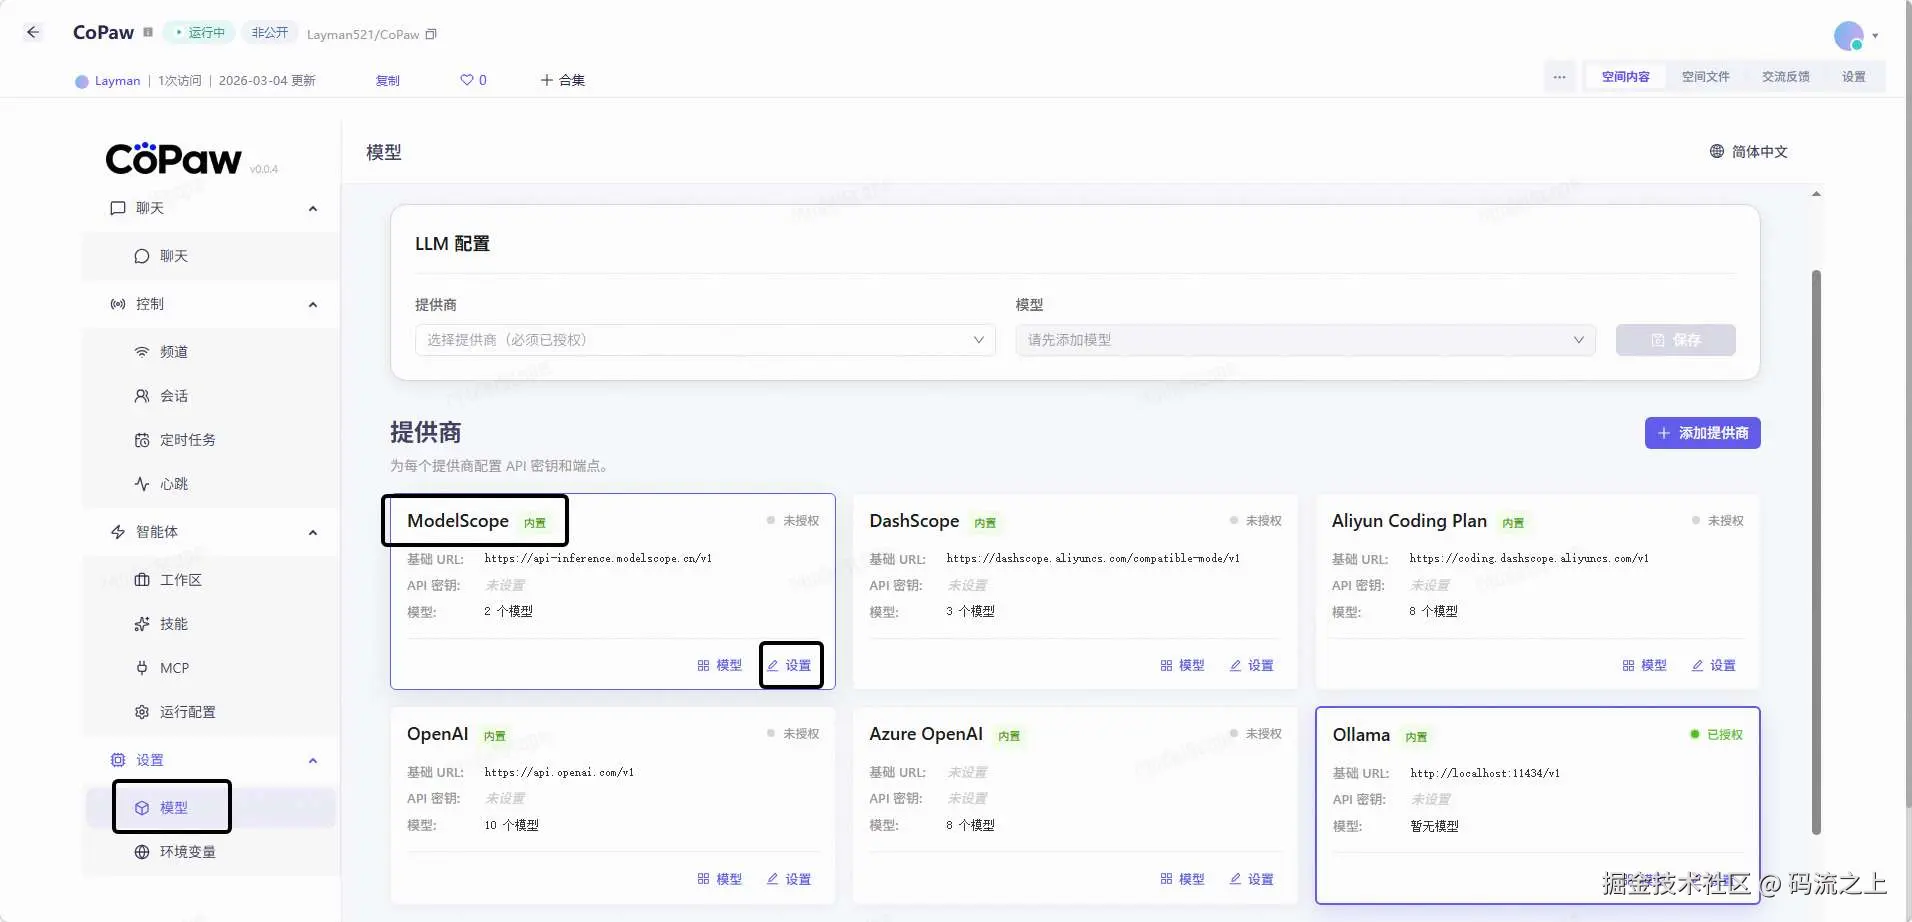Open 运行配置 in the sidebar
1912x922 pixels.
click(x=210, y=712)
